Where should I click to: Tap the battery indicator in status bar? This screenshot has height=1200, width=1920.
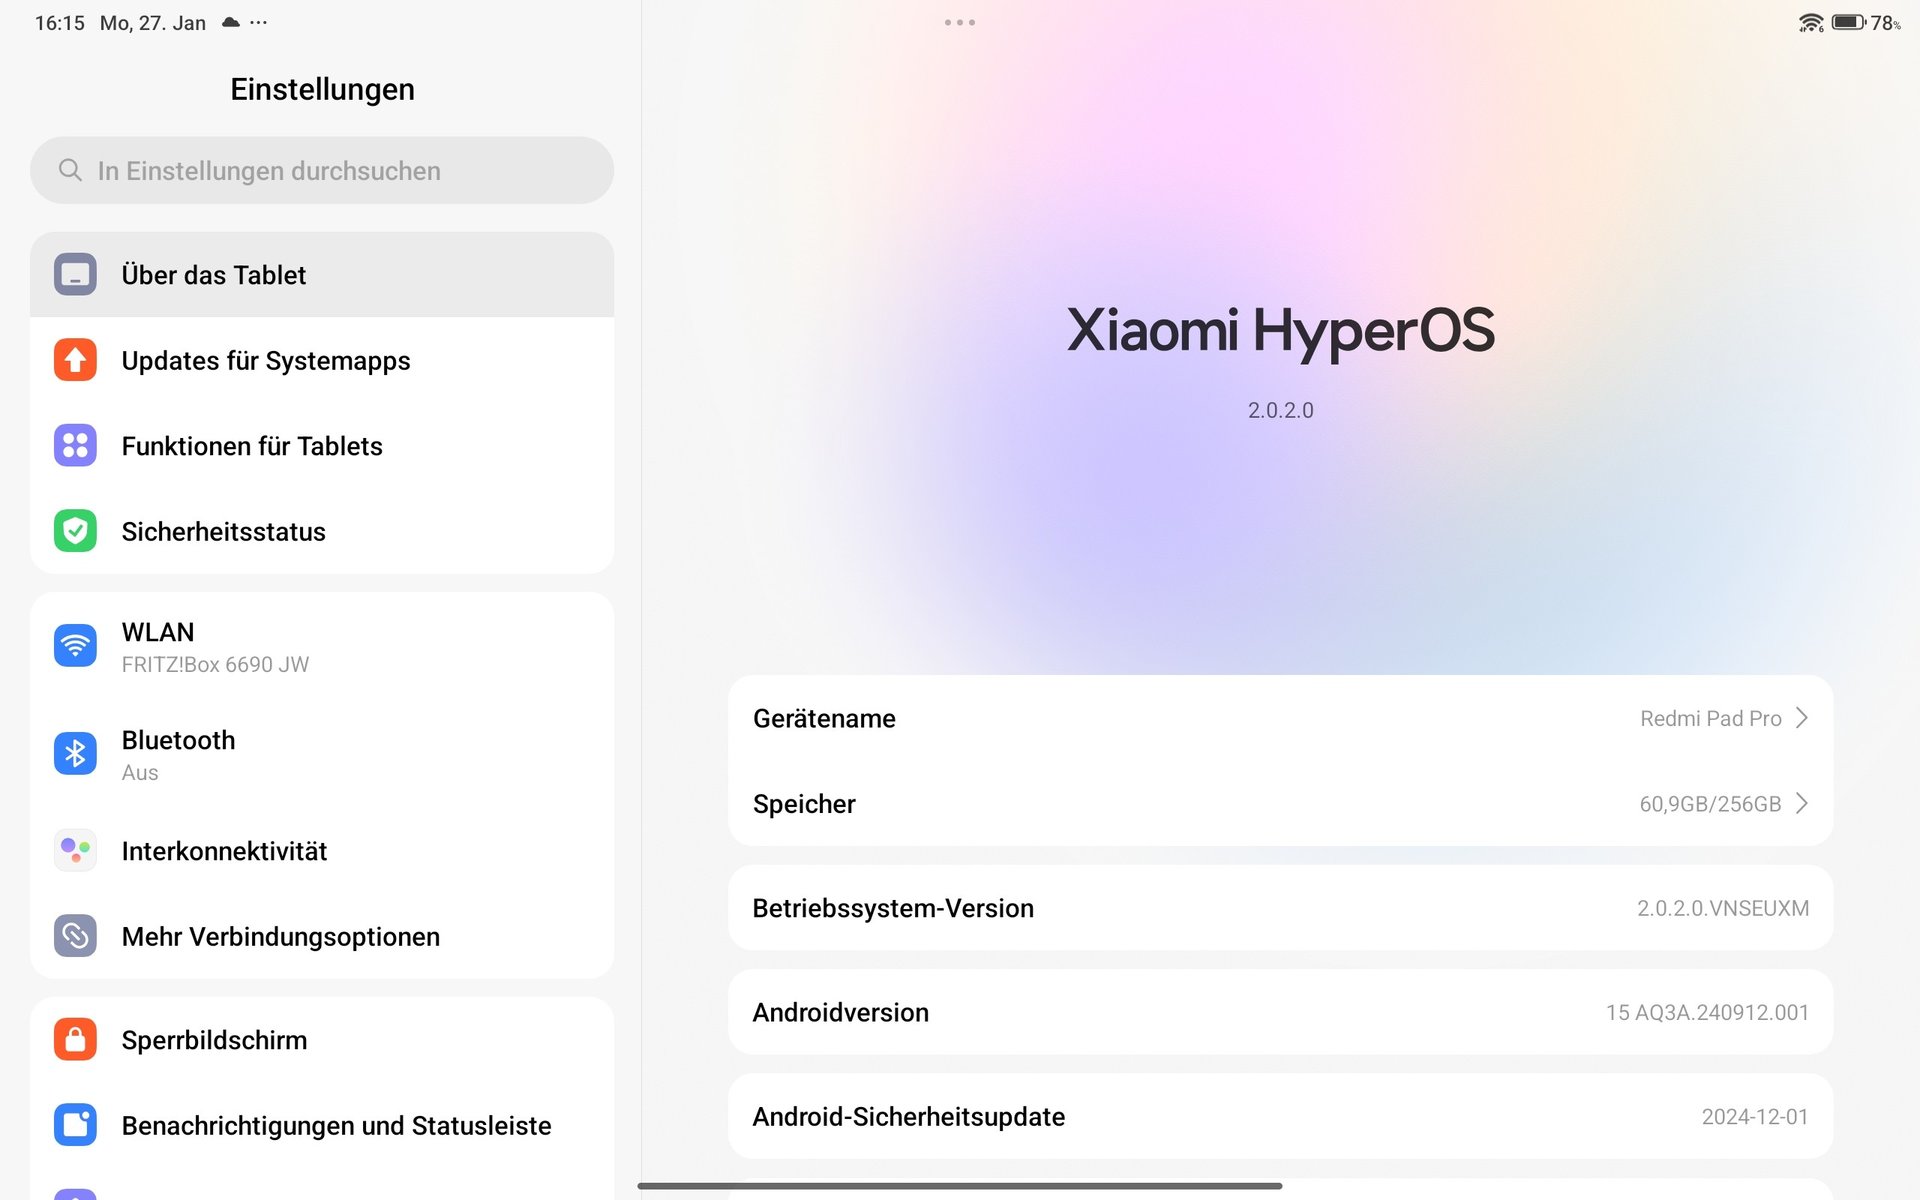tap(1847, 22)
